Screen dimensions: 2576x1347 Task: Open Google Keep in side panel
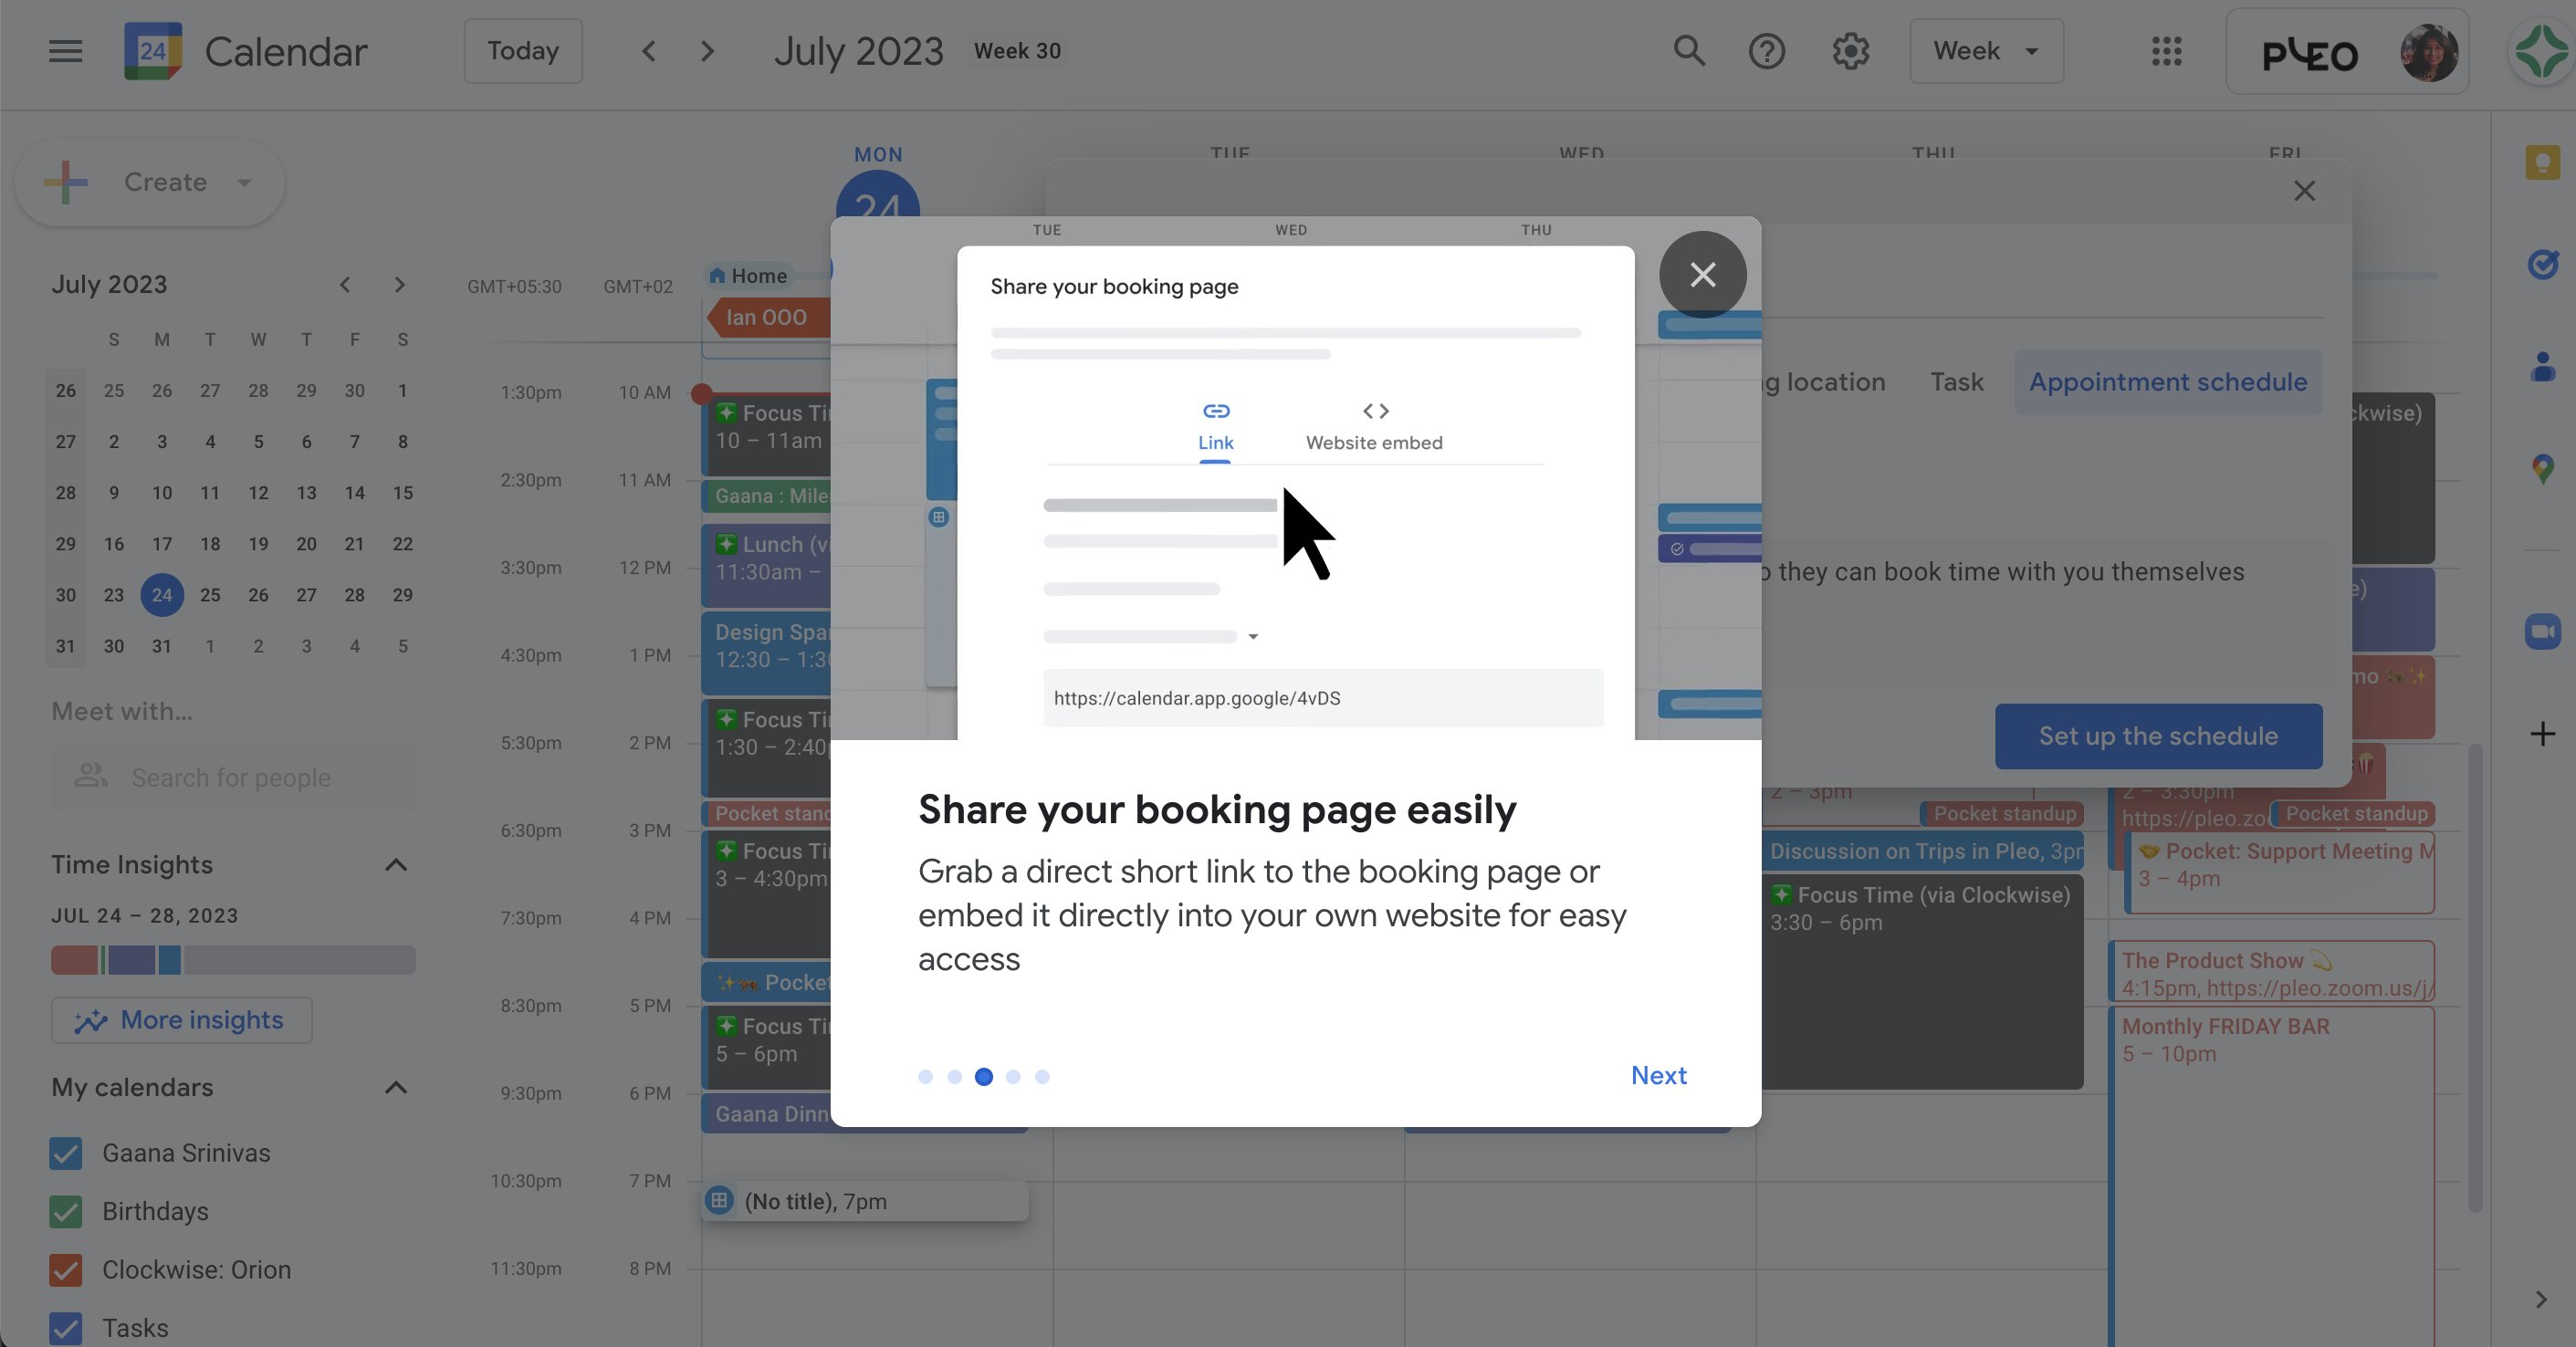pos(2542,163)
